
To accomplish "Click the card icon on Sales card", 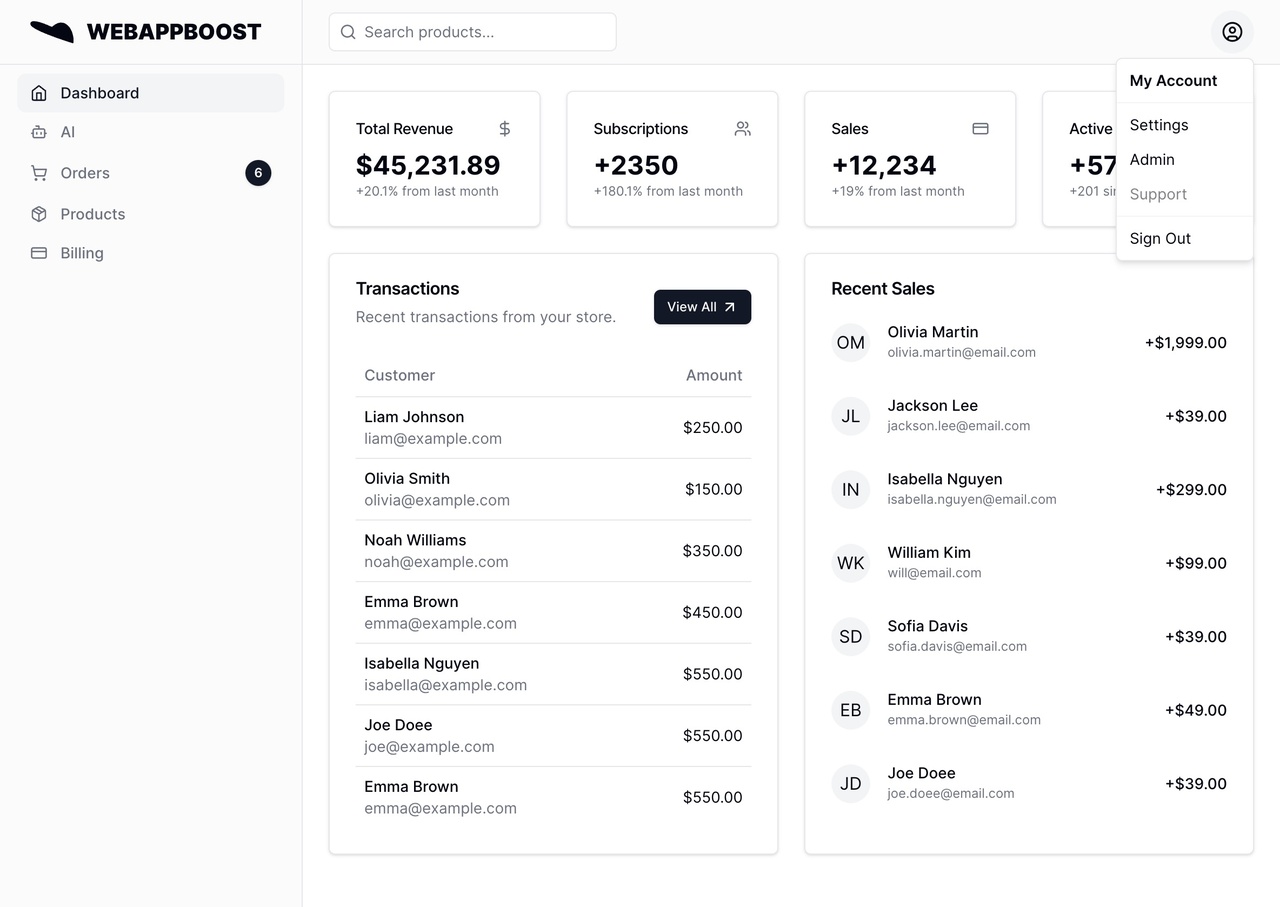I will coord(980,128).
